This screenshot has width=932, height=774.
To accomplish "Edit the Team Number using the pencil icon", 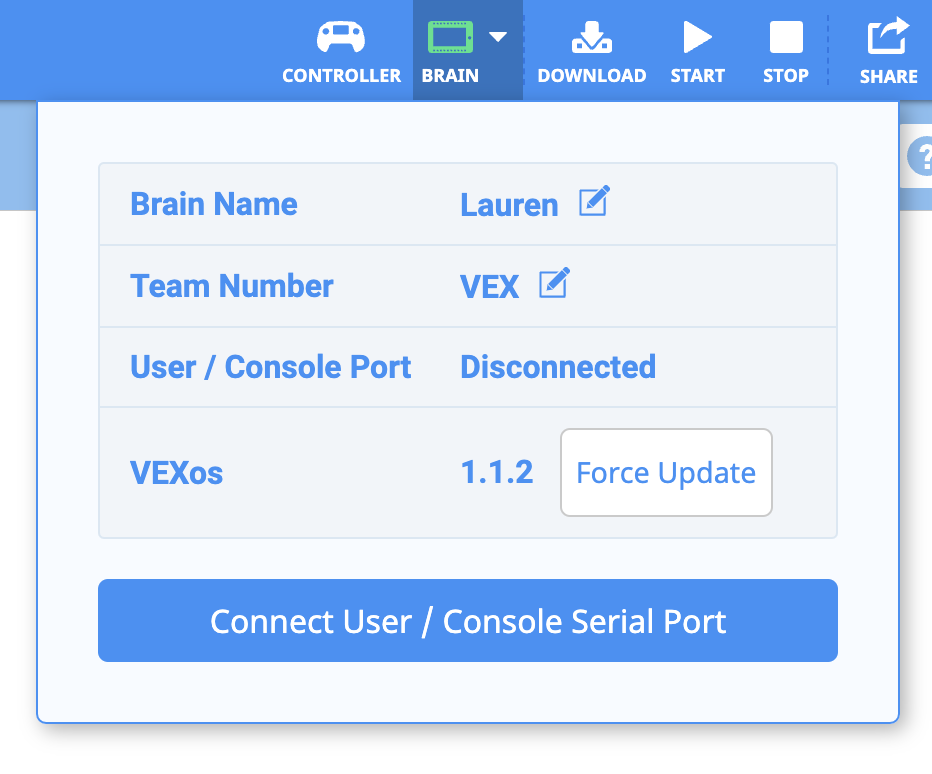I will click(555, 283).
